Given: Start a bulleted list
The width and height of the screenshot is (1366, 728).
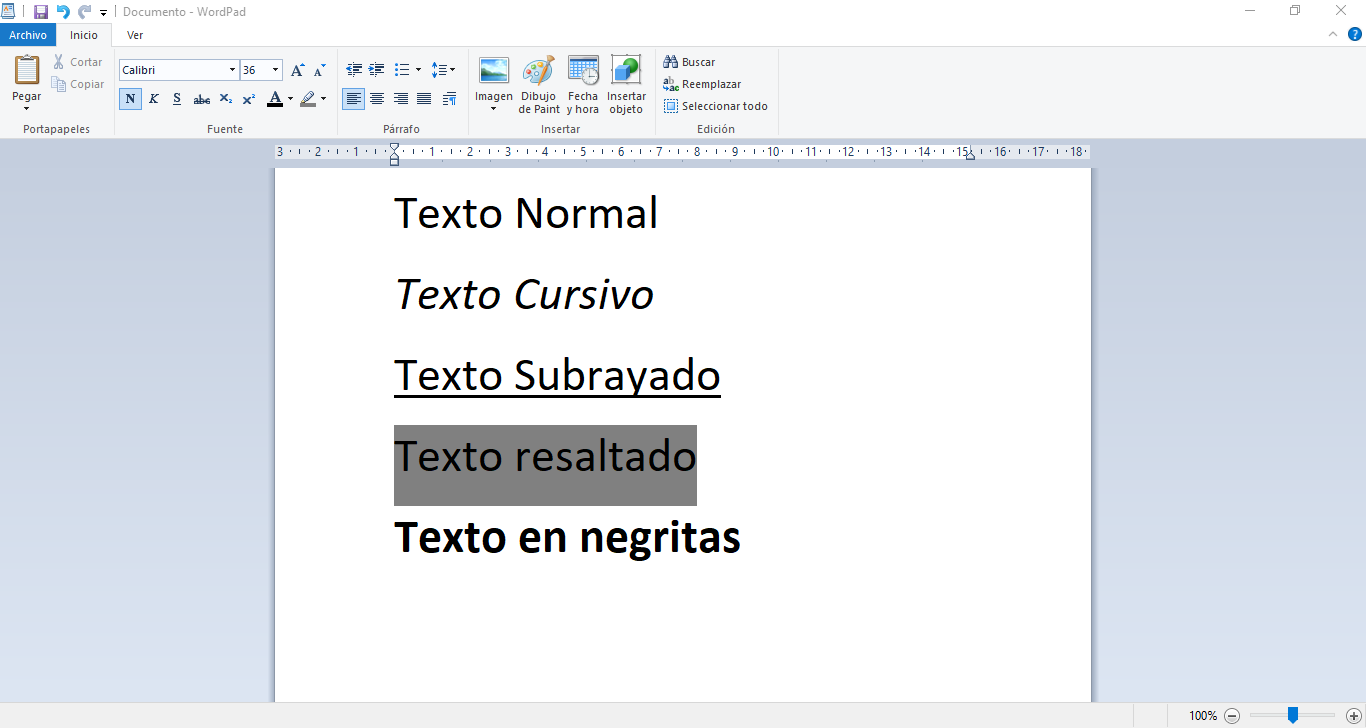Looking at the screenshot, I should point(401,70).
